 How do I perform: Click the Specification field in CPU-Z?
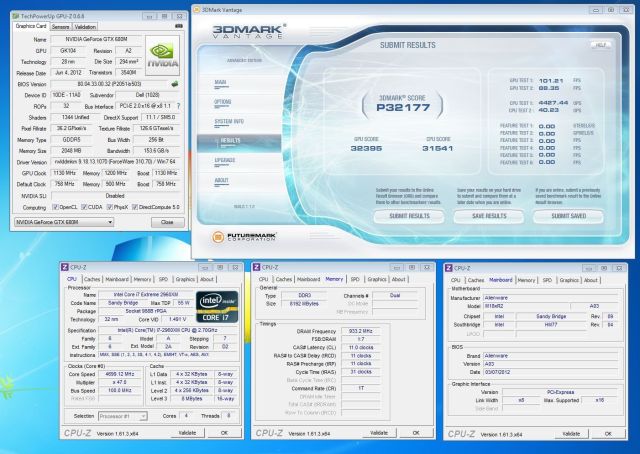(x=168, y=330)
